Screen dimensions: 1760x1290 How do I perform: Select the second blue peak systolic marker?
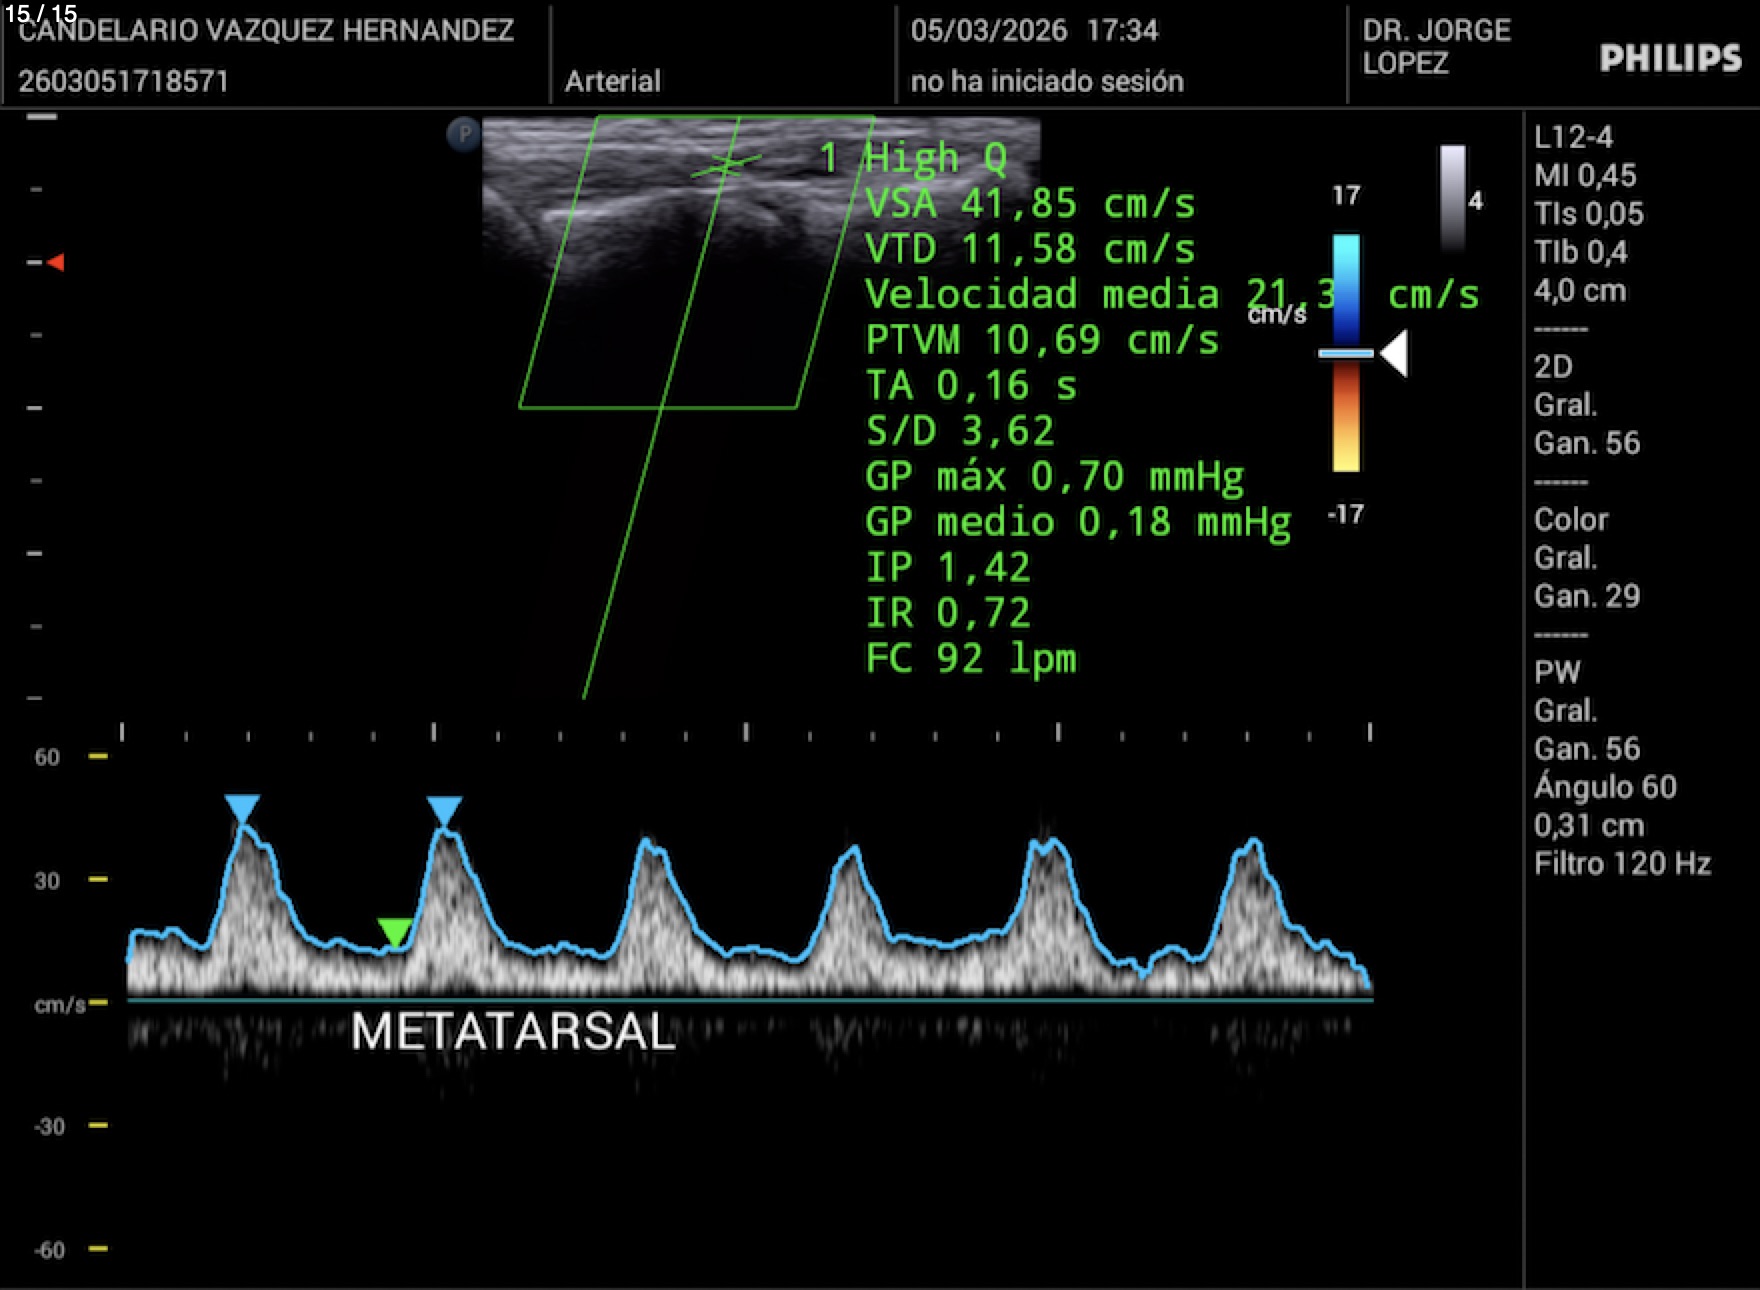coord(444,809)
